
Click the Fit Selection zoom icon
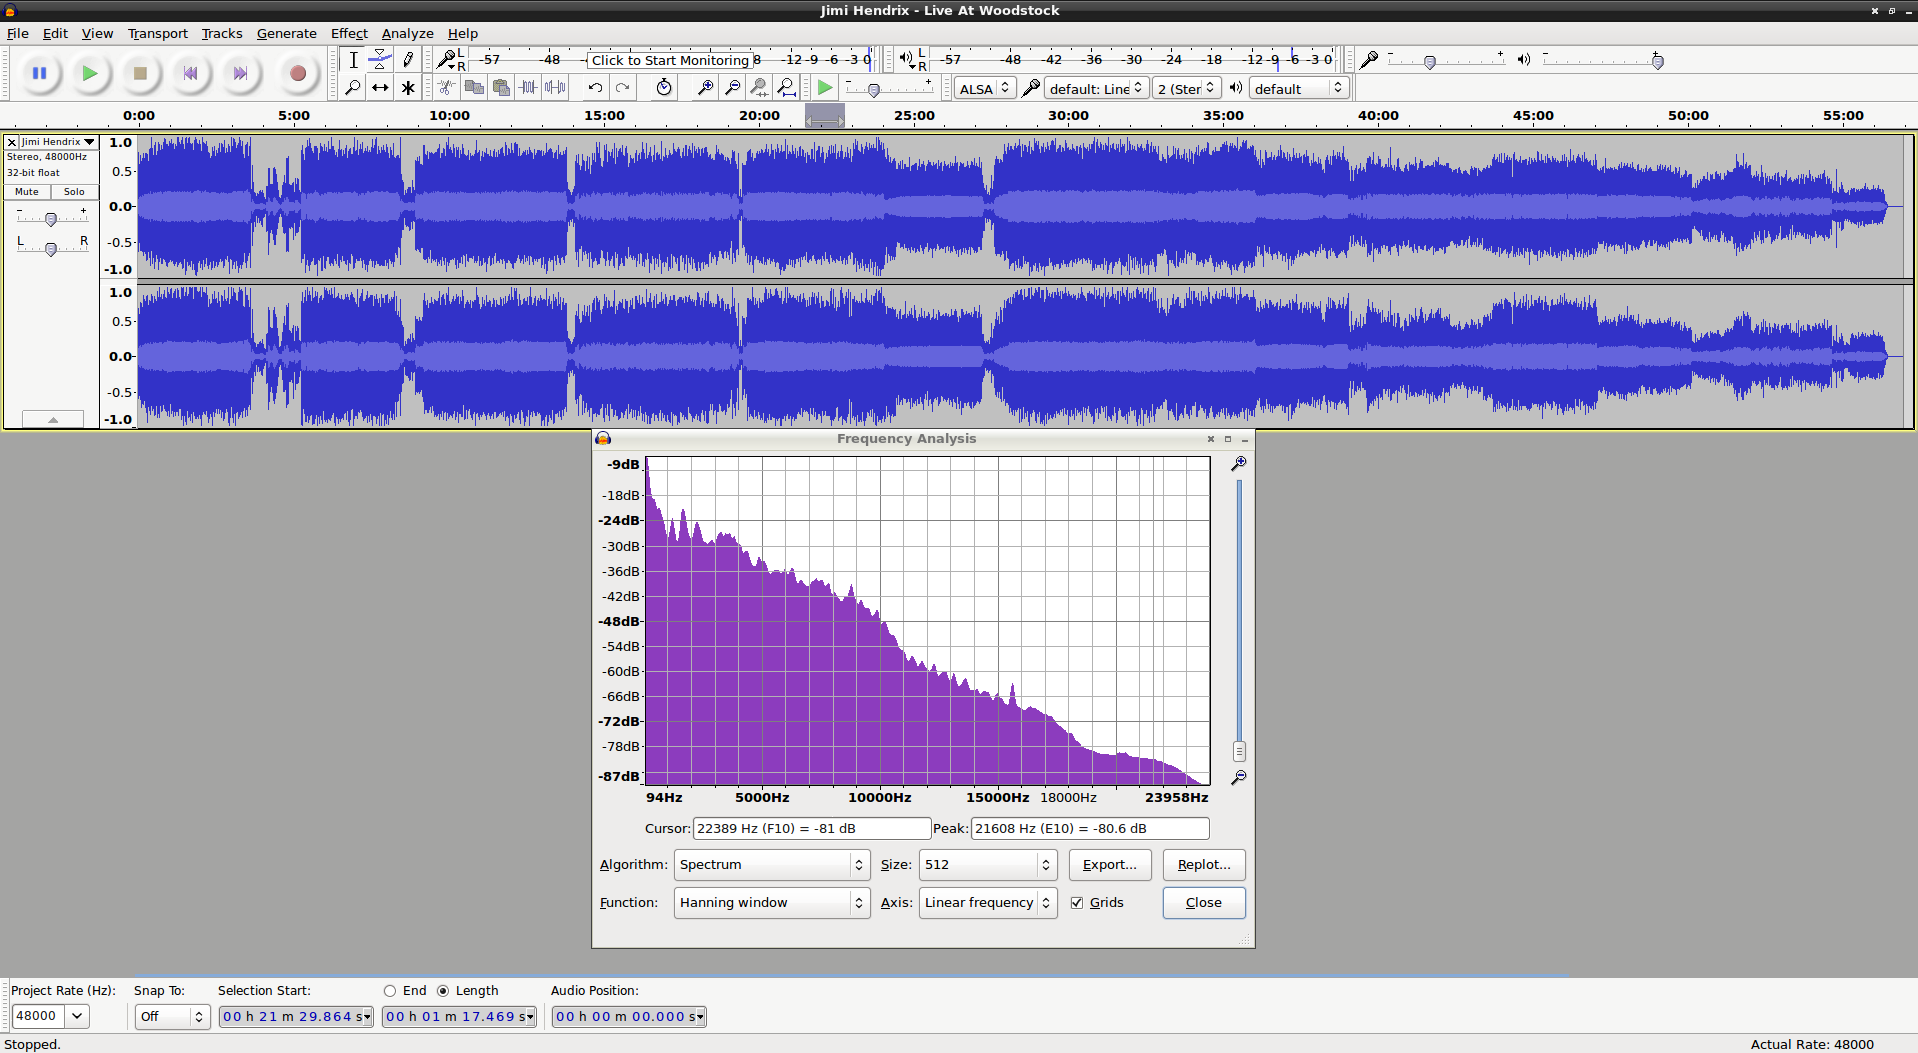pos(759,88)
